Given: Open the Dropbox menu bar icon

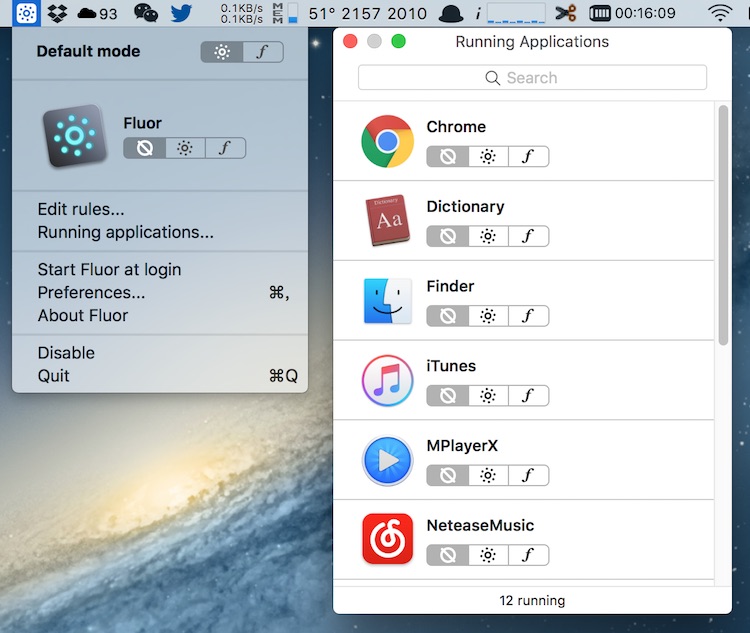Looking at the screenshot, I should (57, 13).
